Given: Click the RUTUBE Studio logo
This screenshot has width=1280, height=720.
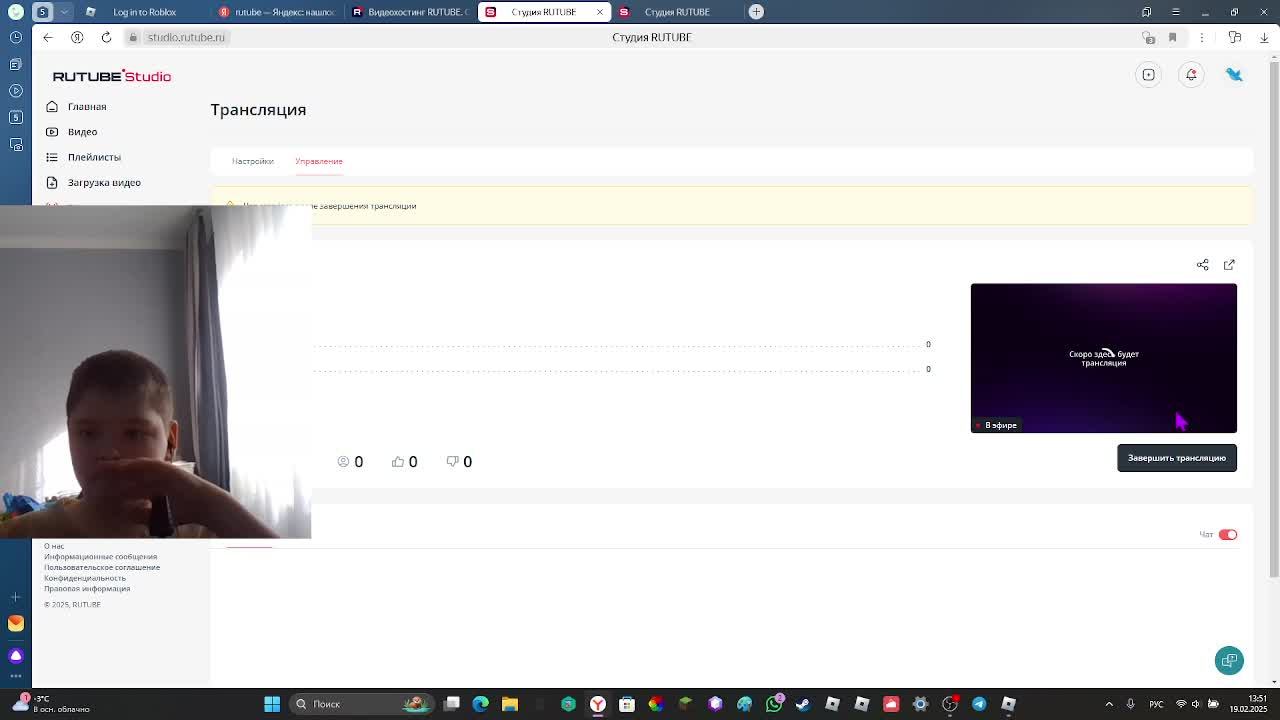Looking at the screenshot, I should [112, 76].
